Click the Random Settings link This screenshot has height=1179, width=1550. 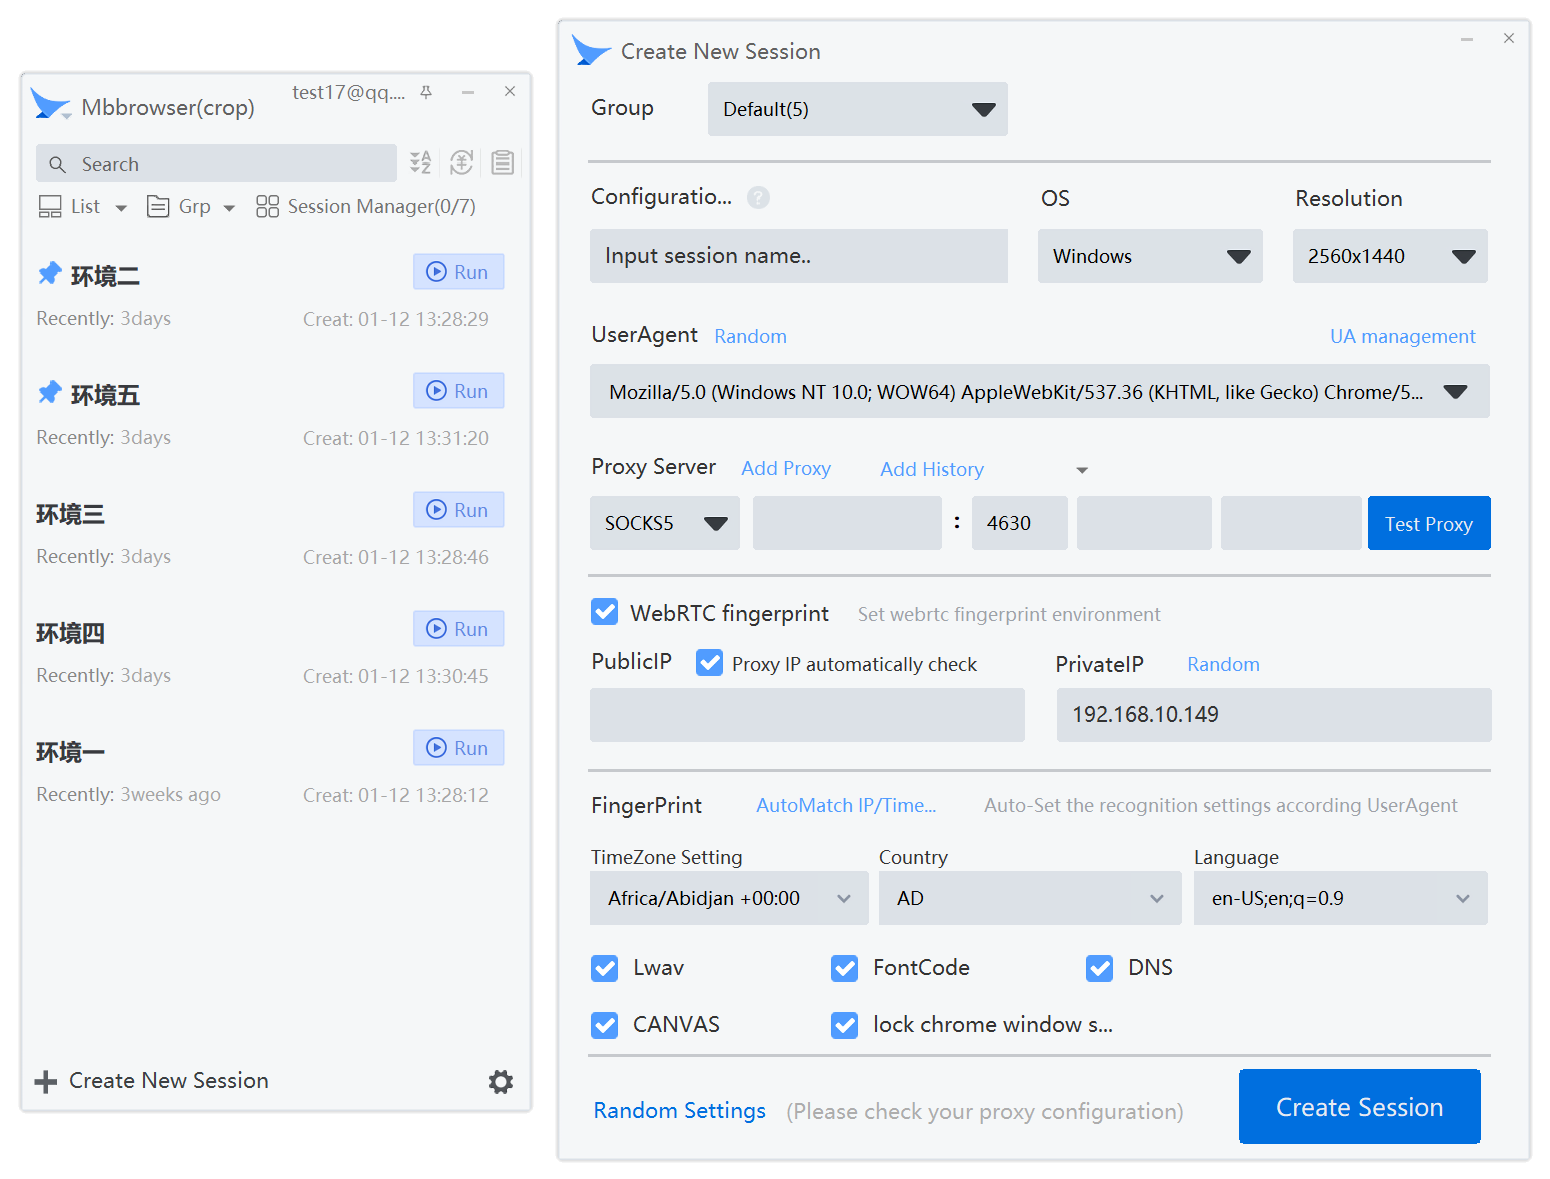click(x=680, y=1110)
